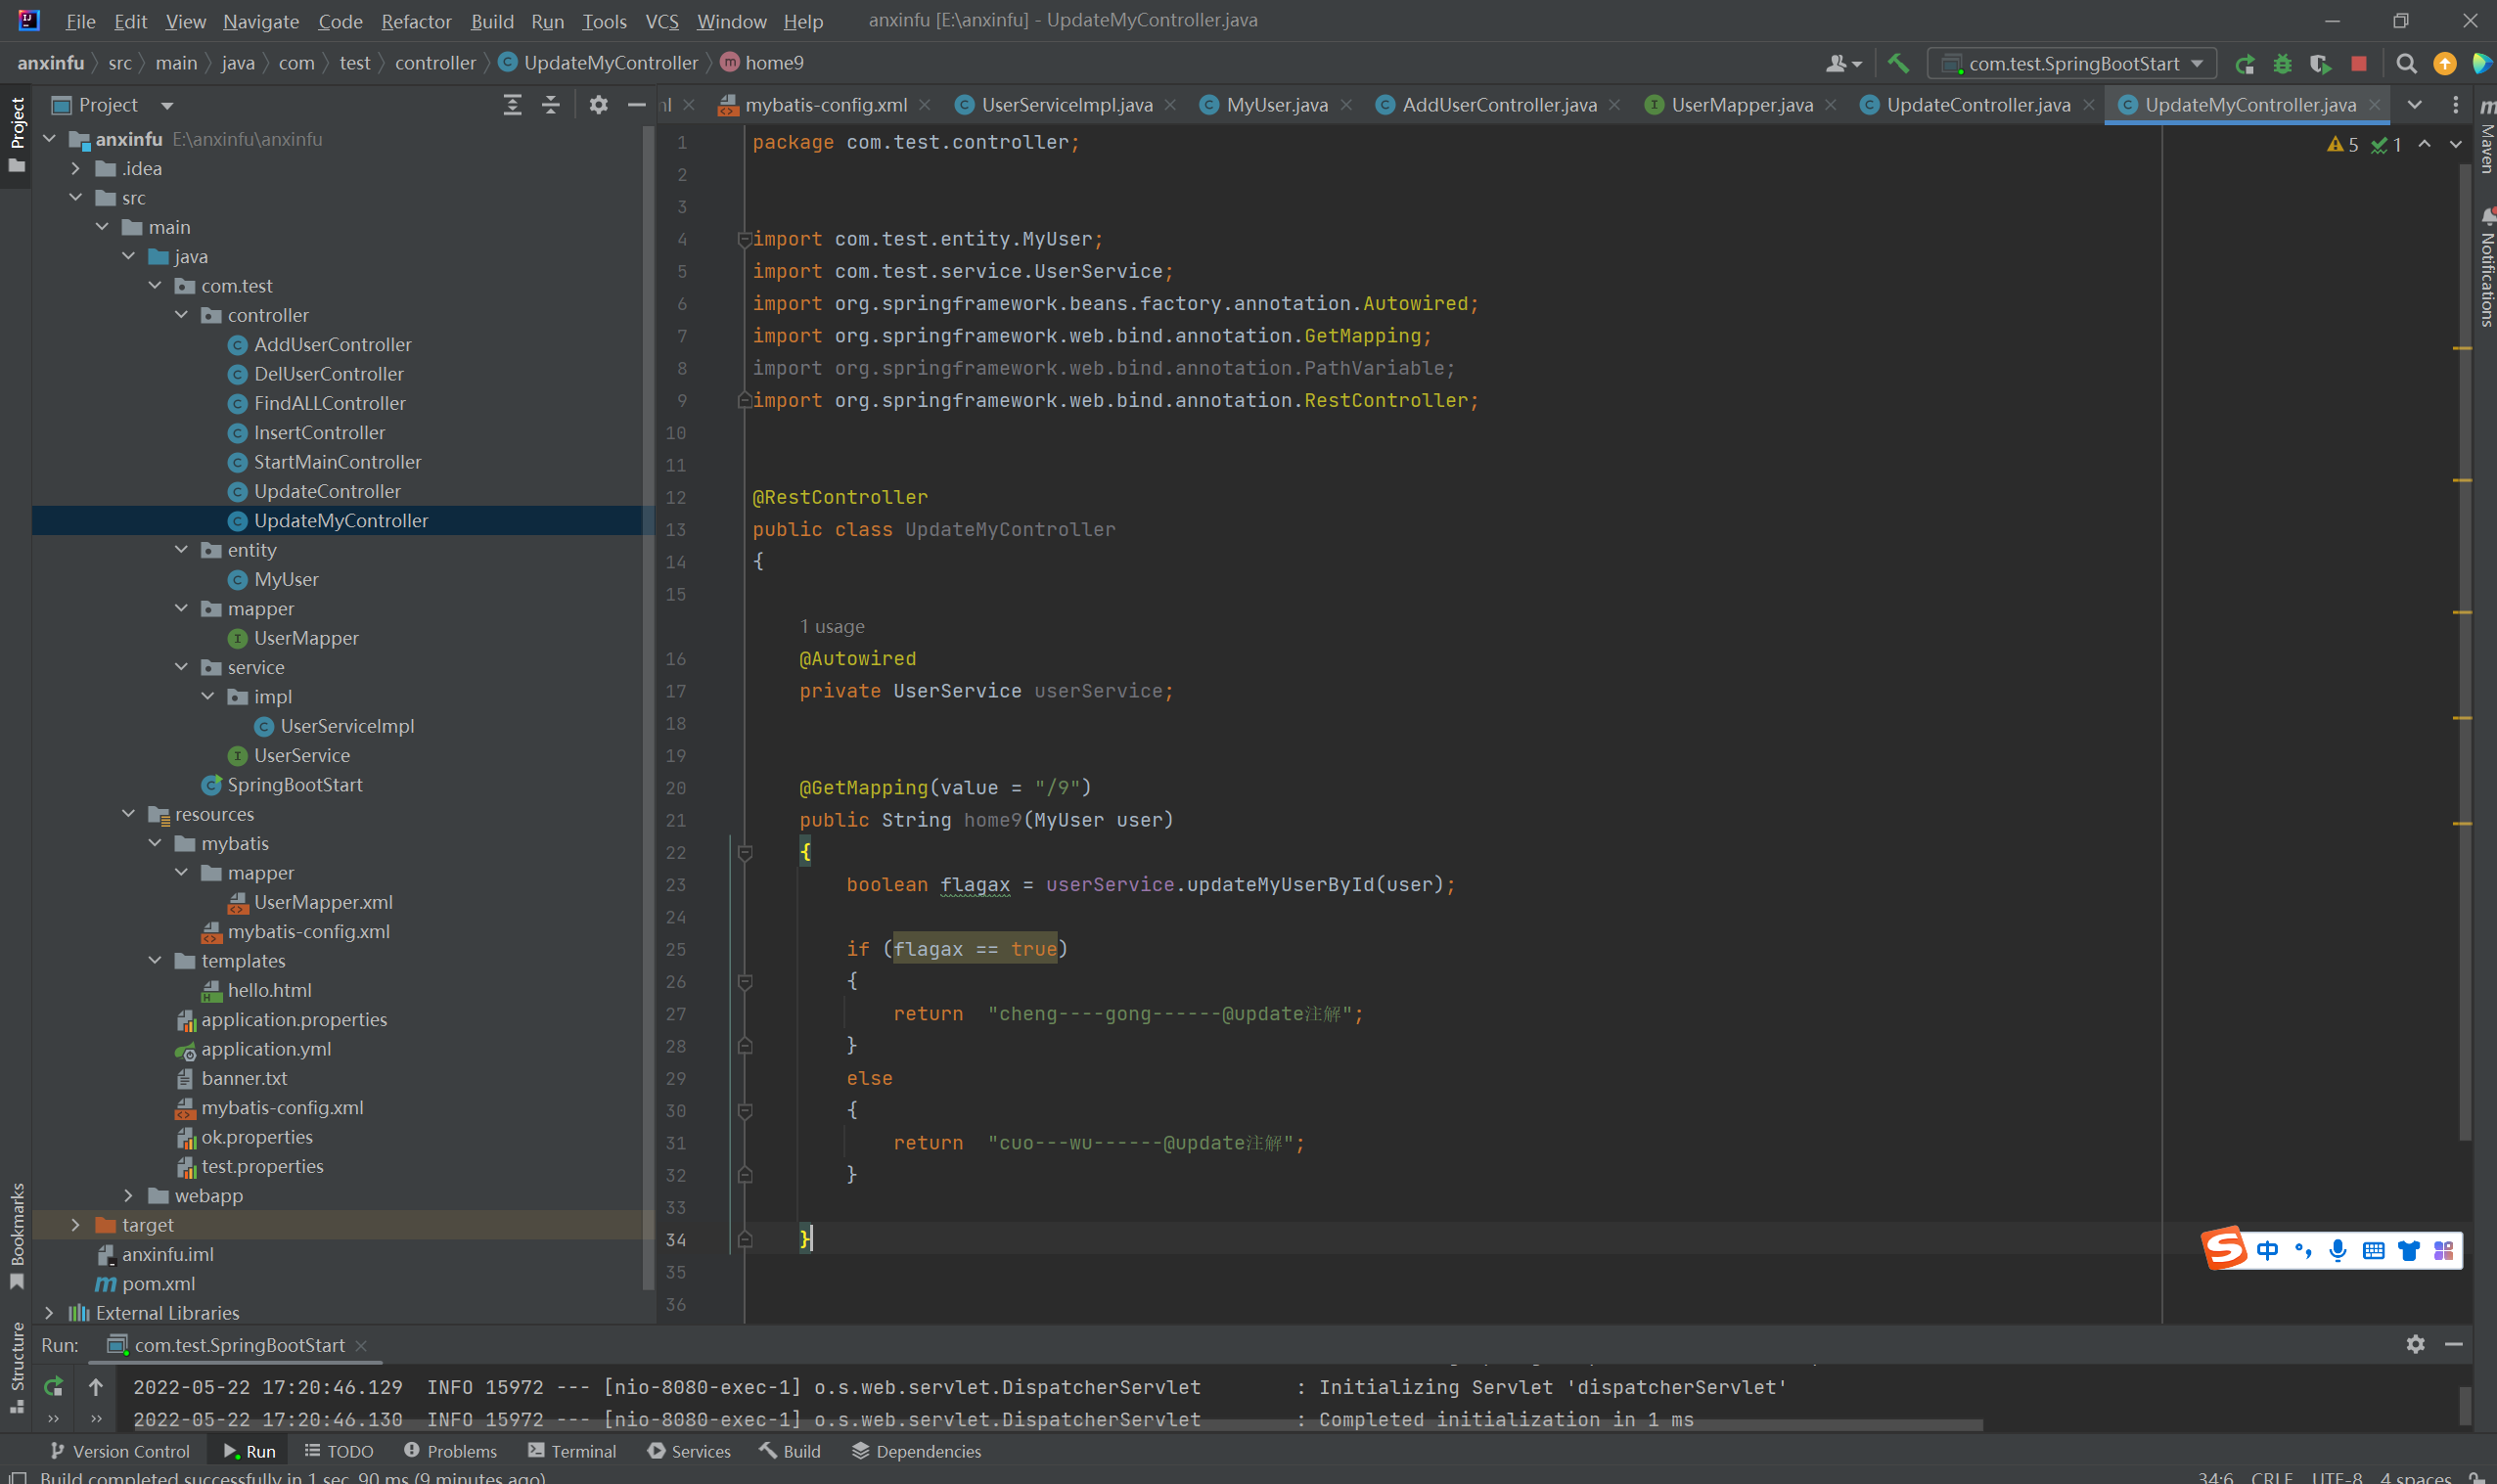Stop the running application with red square
Image resolution: width=2497 pixels, height=1484 pixels.
tap(2358, 64)
